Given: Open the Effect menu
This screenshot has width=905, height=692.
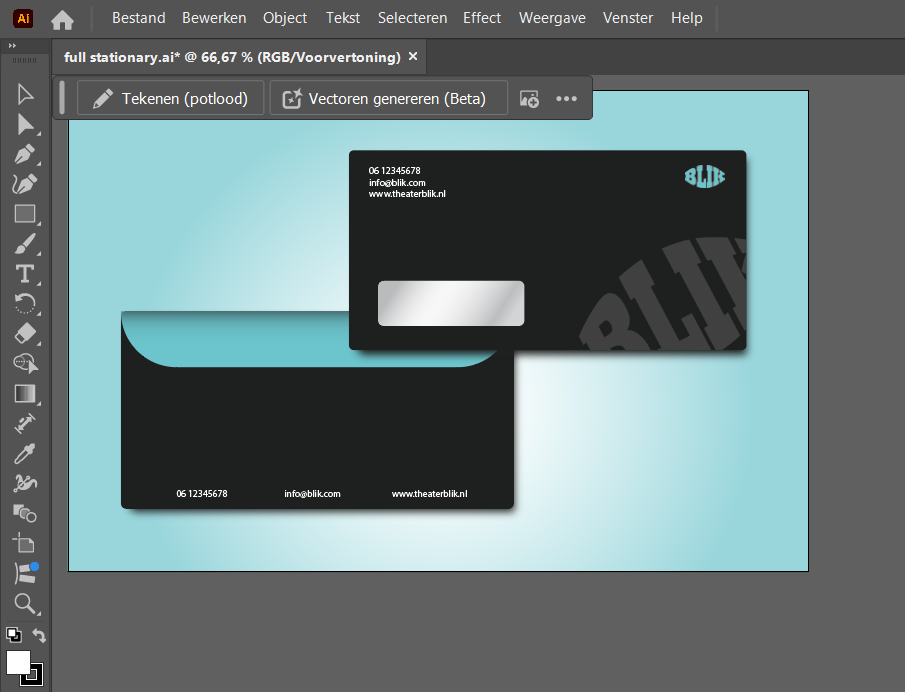Looking at the screenshot, I should (483, 18).
